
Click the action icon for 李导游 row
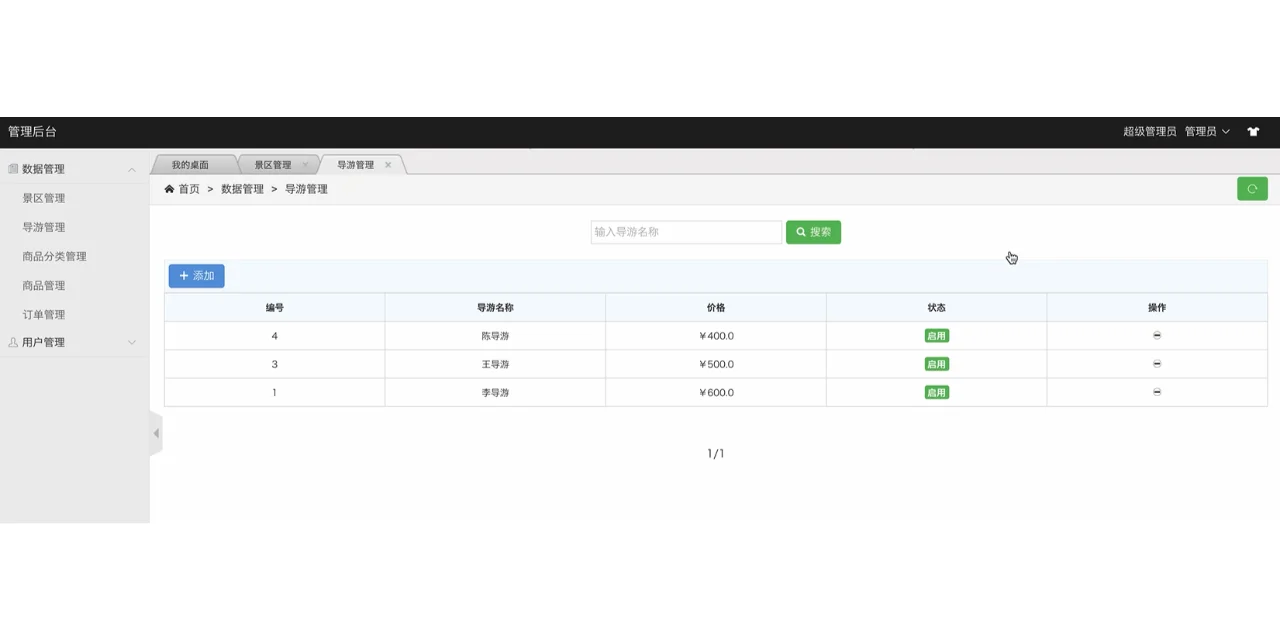[1157, 392]
